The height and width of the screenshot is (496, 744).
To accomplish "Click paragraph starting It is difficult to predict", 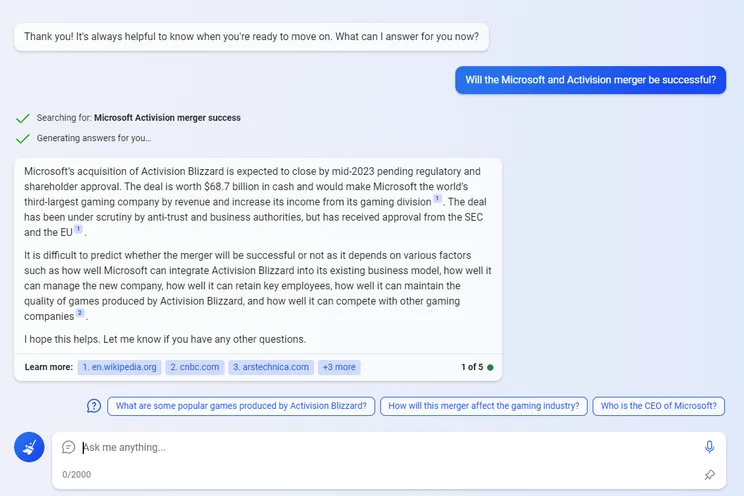I will (258, 286).
